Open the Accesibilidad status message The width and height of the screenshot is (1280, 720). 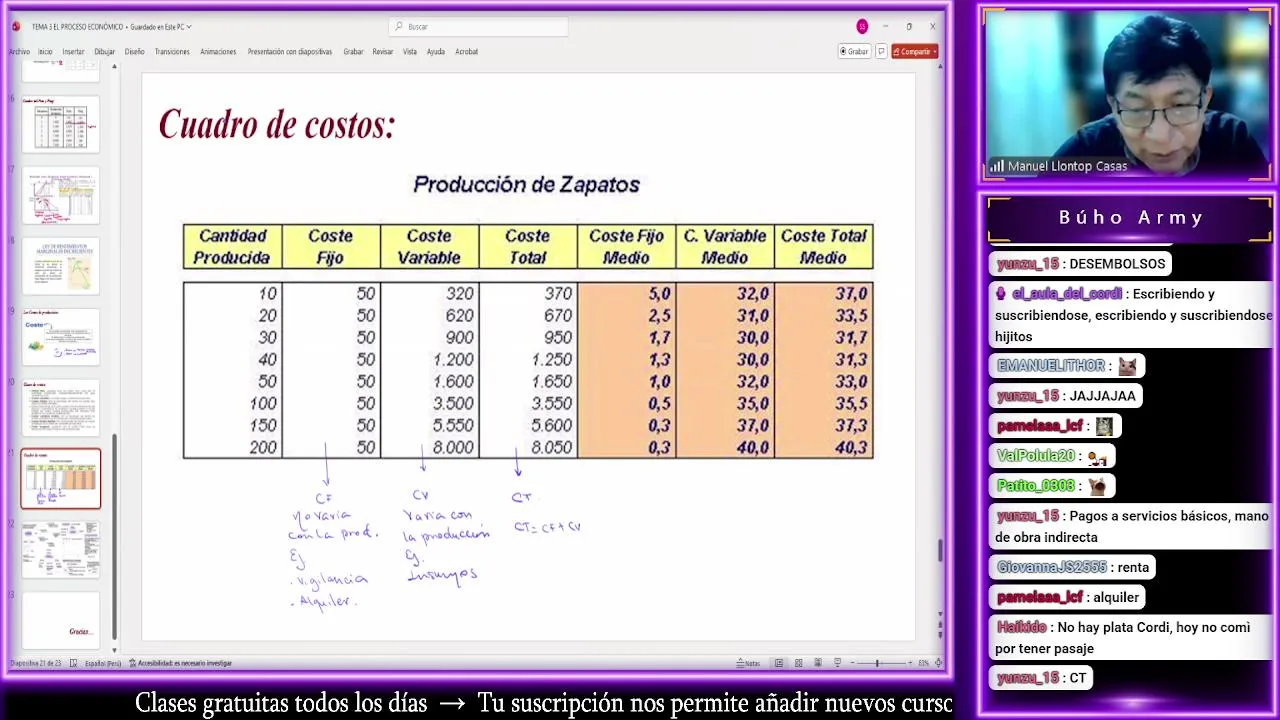[180, 663]
